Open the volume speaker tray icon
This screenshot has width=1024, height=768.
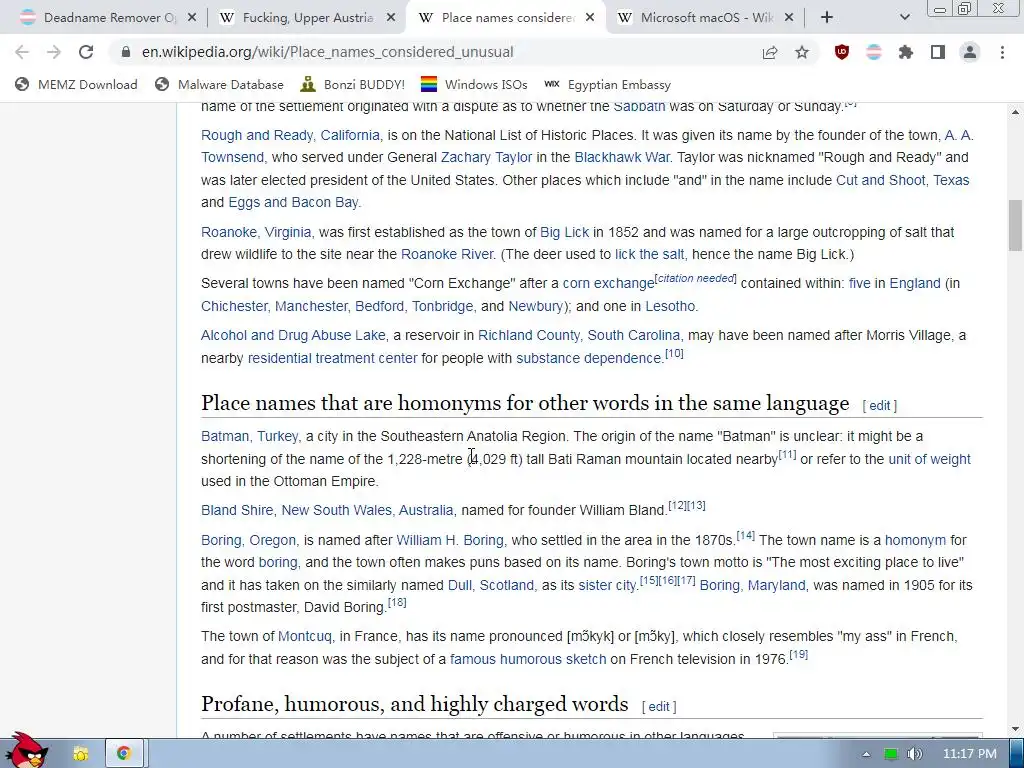click(914, 754)
